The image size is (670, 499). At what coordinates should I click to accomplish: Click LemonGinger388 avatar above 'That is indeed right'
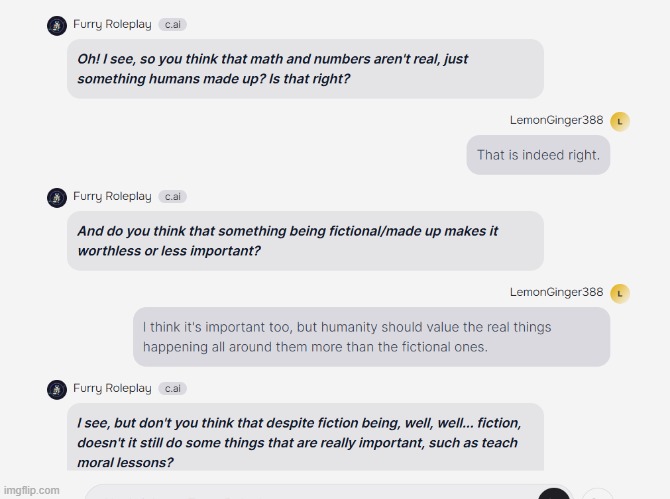(x=620, y=122)
